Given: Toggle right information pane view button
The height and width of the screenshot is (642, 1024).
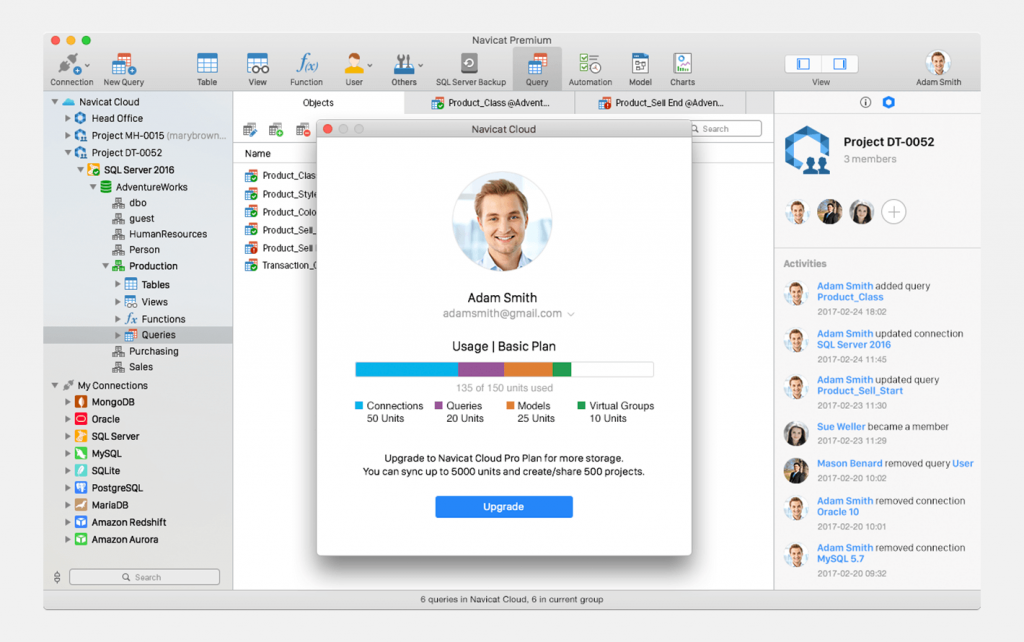Looking at the screenshot, I should tap(840, 63).
